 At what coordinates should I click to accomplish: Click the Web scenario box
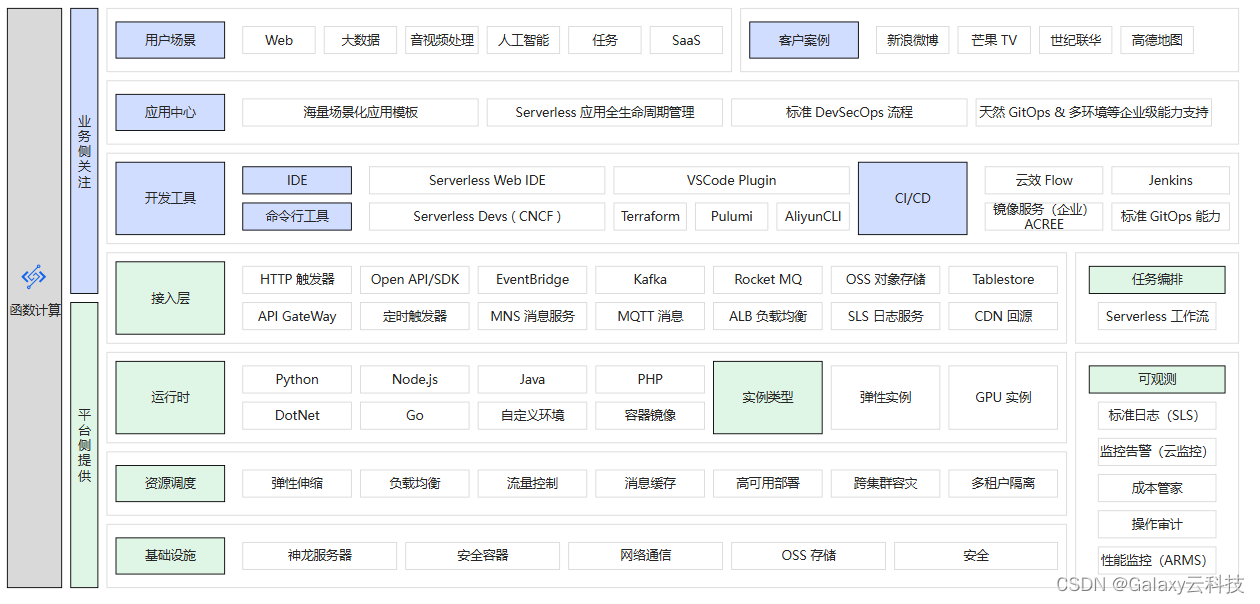tap(279, 40)
